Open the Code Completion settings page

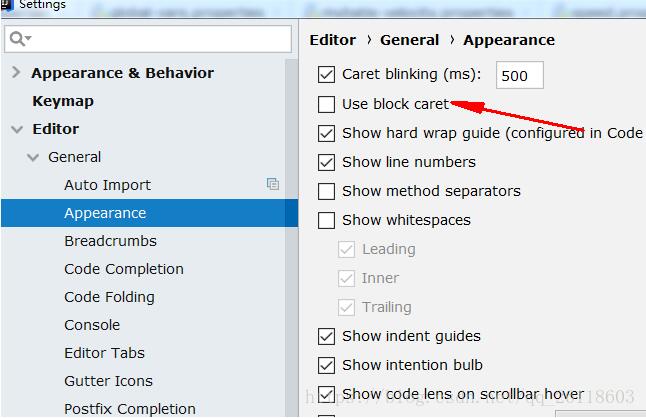pyautogui.click(x=124, y=269)
